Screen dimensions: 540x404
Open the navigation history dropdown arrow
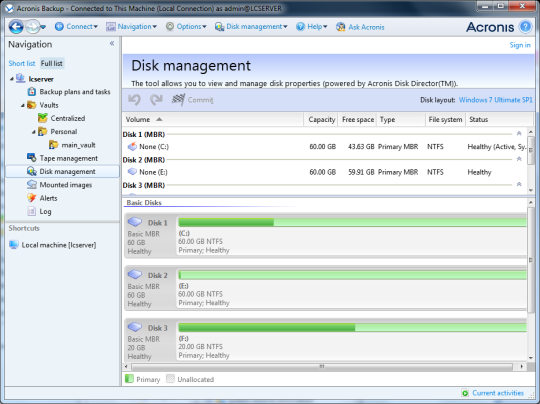tap(43, 27)
